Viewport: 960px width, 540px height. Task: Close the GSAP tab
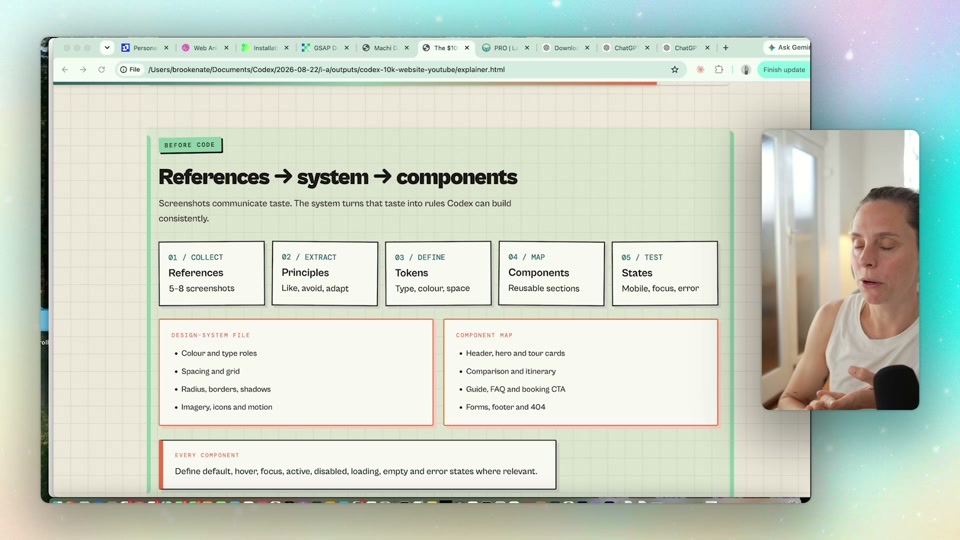347,48
